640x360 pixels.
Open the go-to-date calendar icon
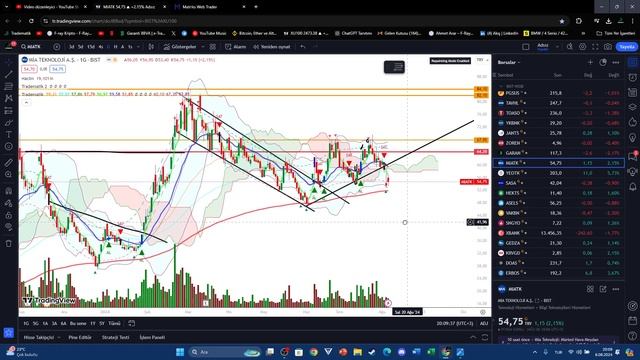131,323
